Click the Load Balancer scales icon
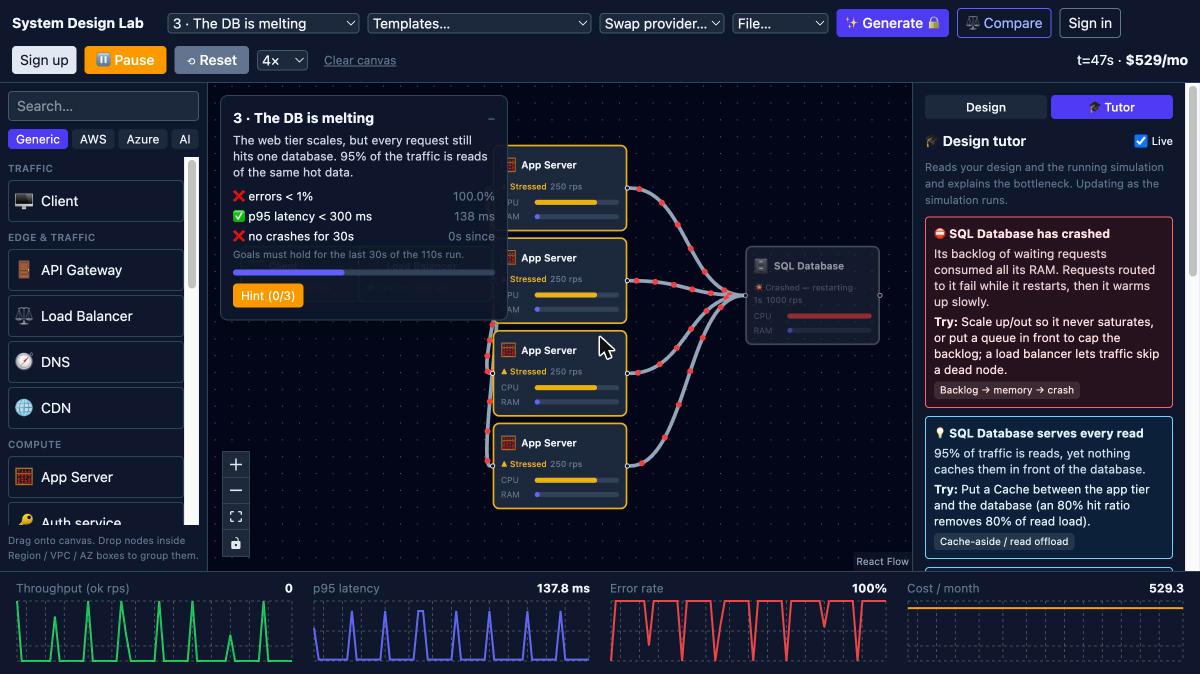Image resolution: width=1200 pixels, height=674 pixels. [24, 316]
